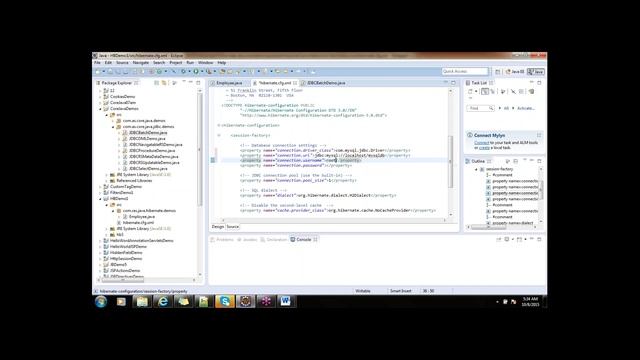Open the Run menu
The width and height of the screenshot is (640, 360).
pyautogui.click(x=190, y=63)
